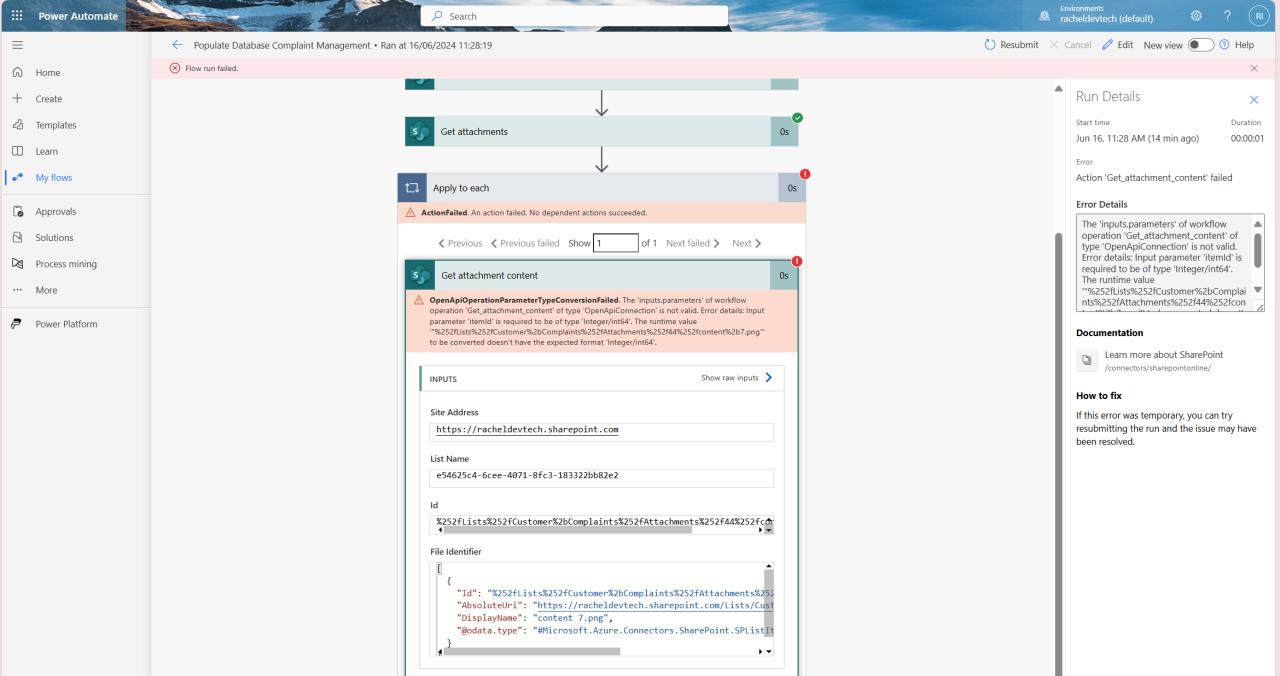The image size is (1280, 676).
Task: Click the File Identifier horizontal scrollbar
Action: tap(532, 651)
